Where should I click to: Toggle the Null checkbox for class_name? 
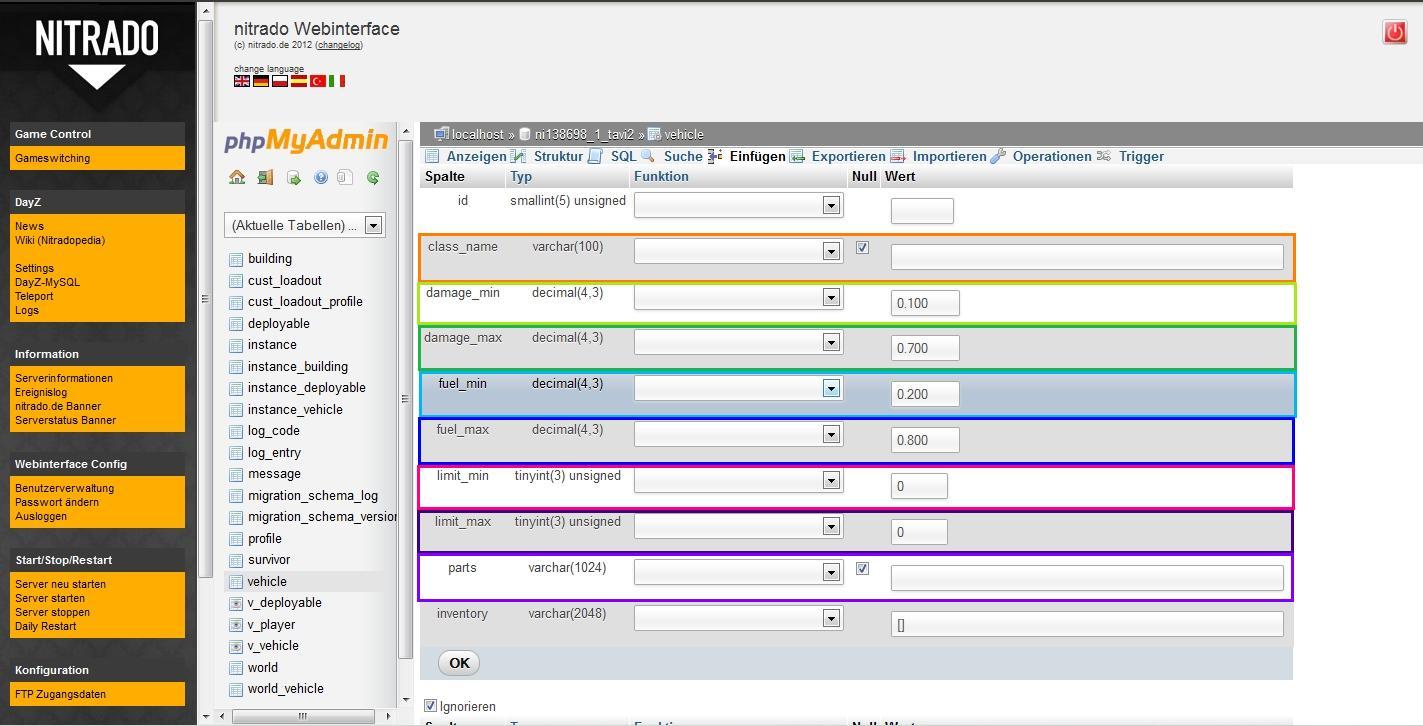[862, 247]
